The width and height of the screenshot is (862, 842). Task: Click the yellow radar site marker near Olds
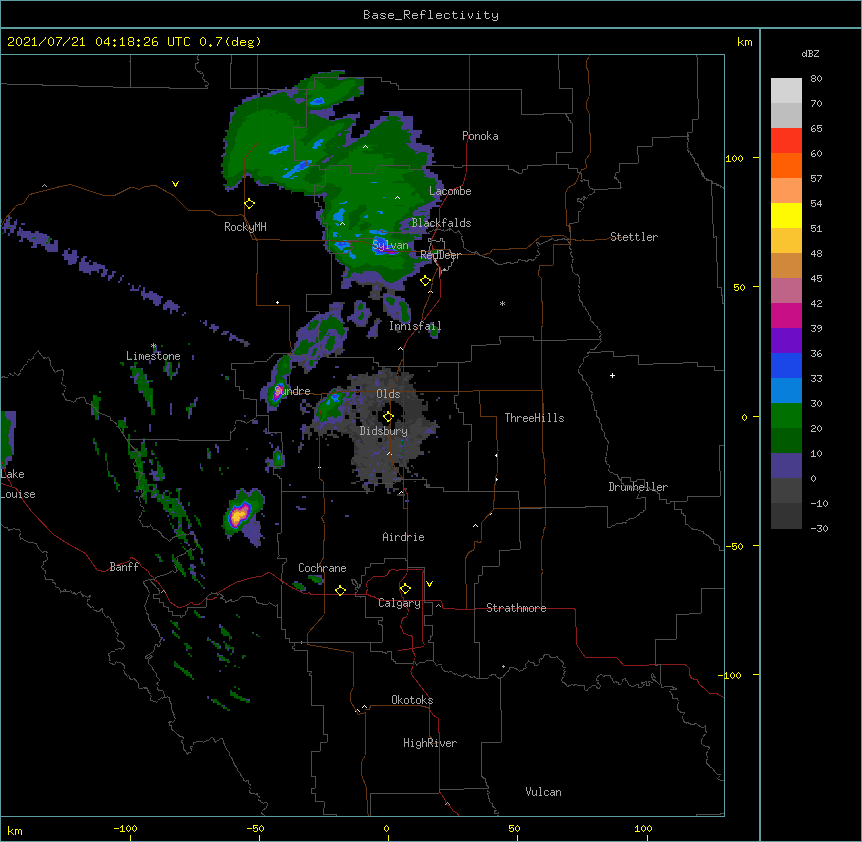click(x=388, y=417)
